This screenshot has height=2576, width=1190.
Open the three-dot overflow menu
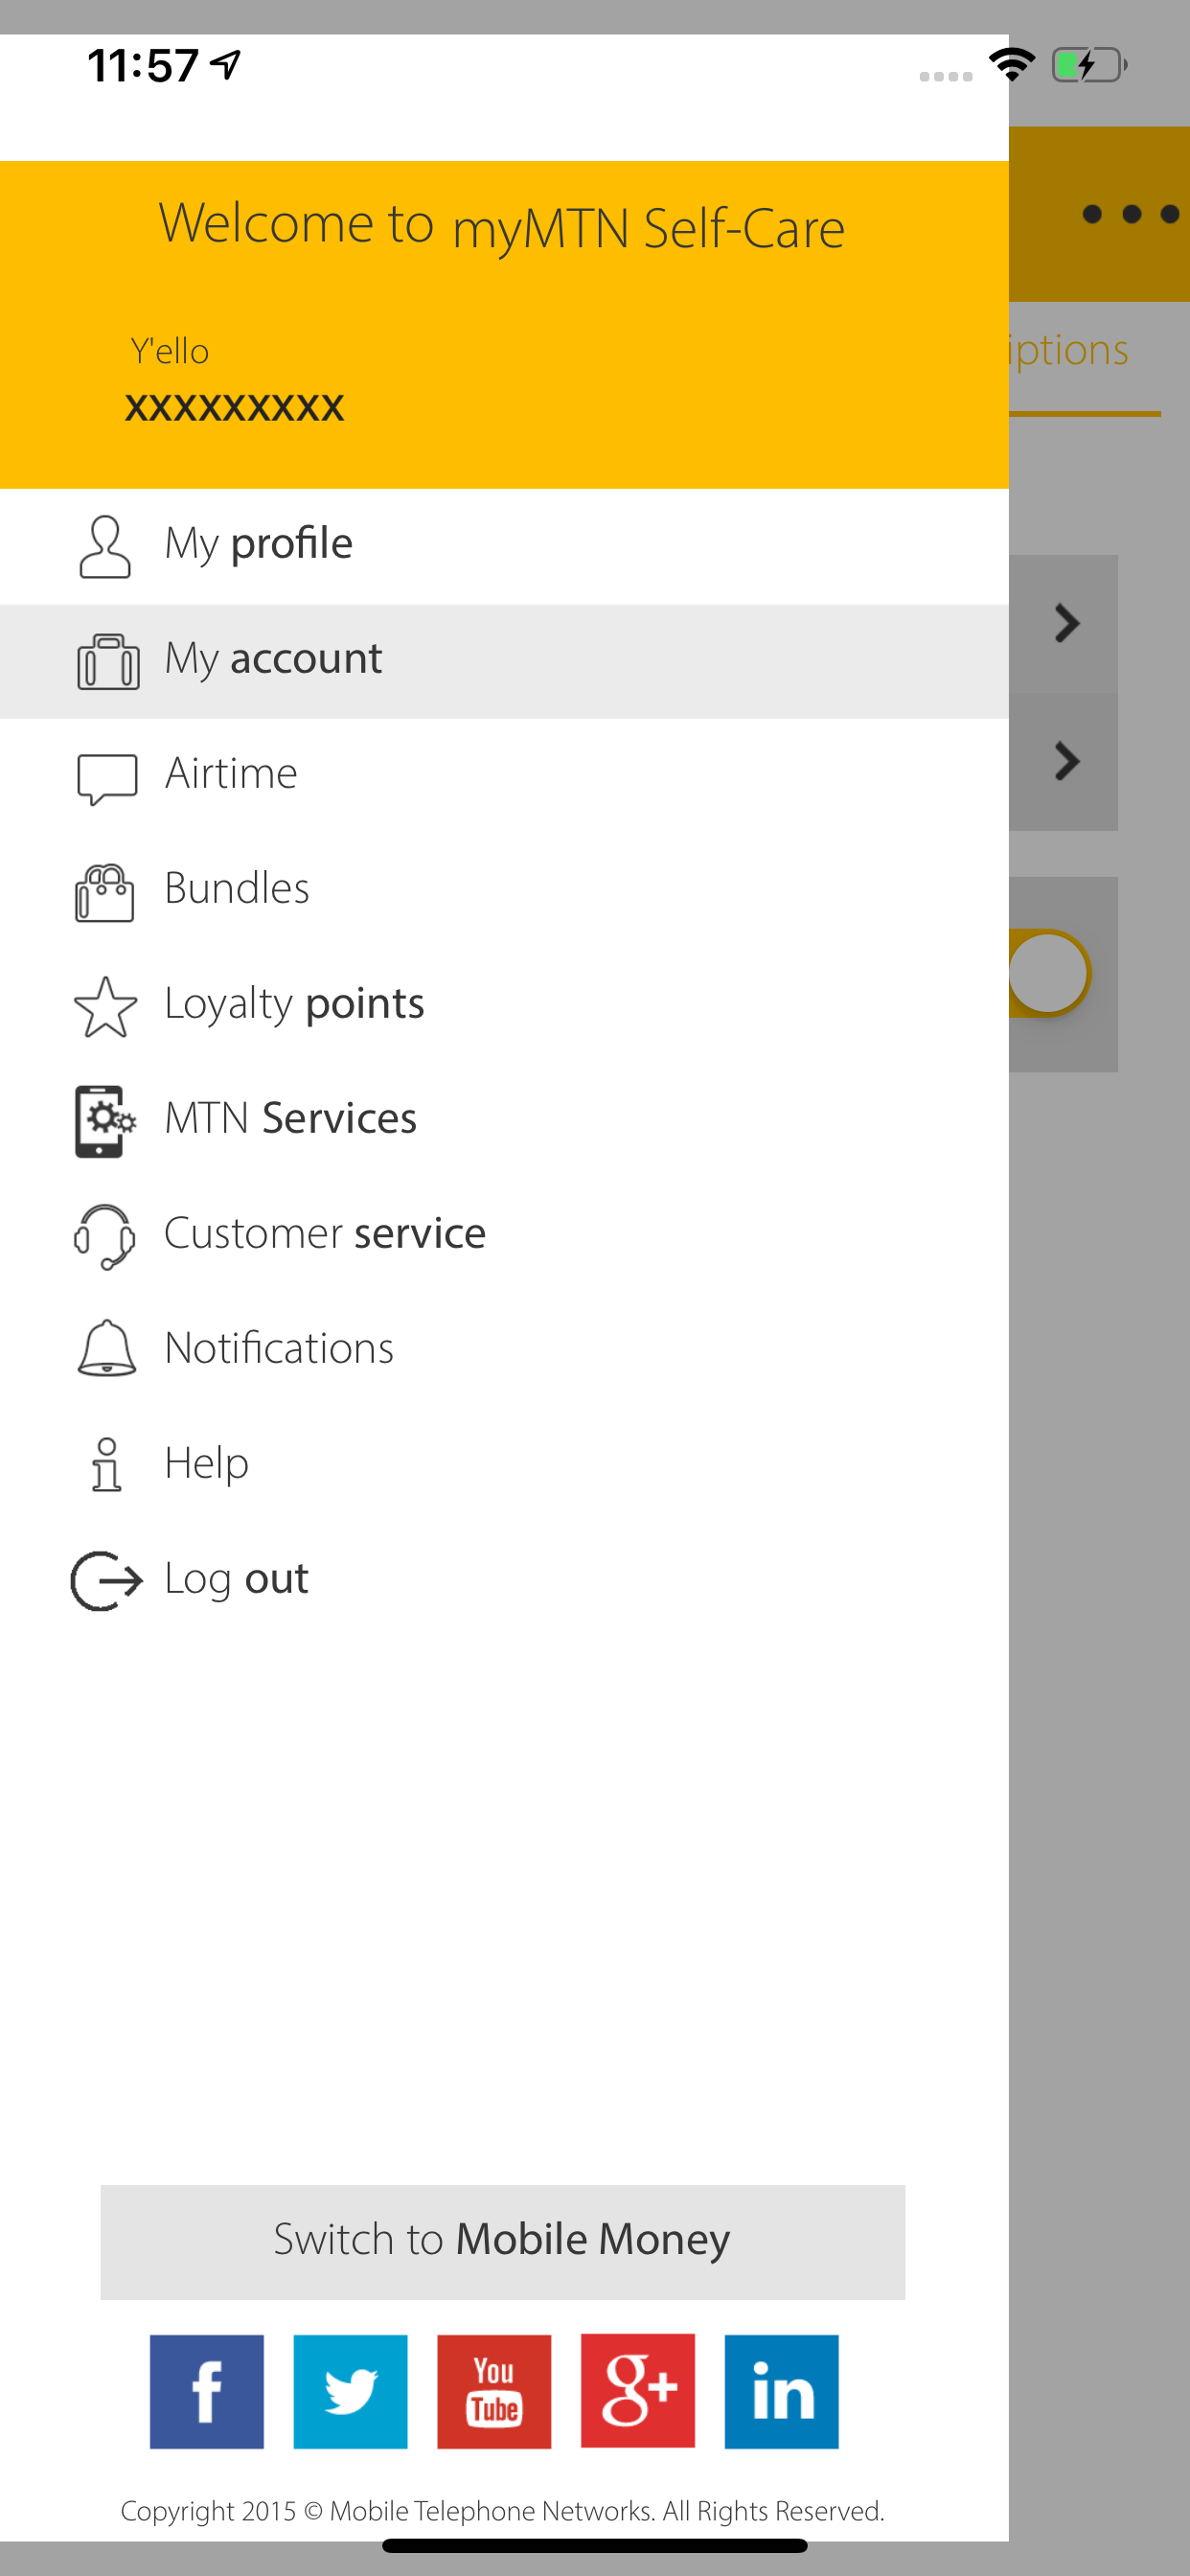[1131, 214]
